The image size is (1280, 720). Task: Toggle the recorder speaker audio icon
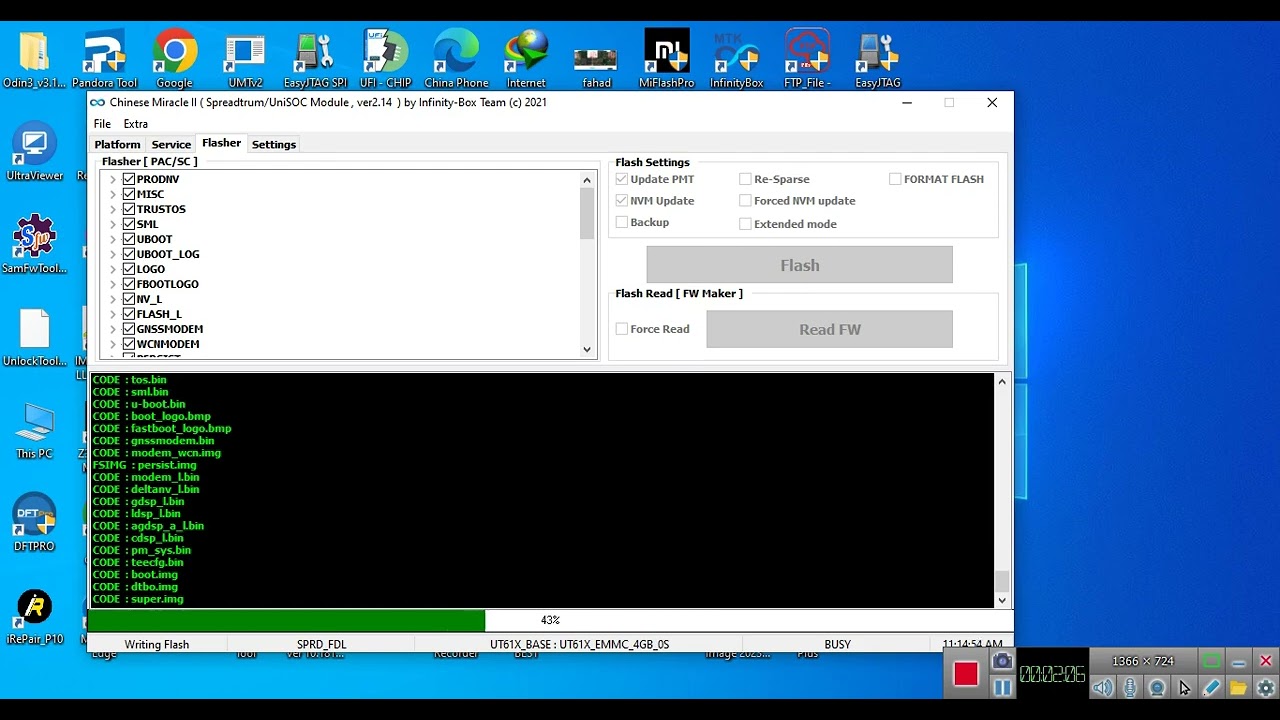click(1102, 688)
